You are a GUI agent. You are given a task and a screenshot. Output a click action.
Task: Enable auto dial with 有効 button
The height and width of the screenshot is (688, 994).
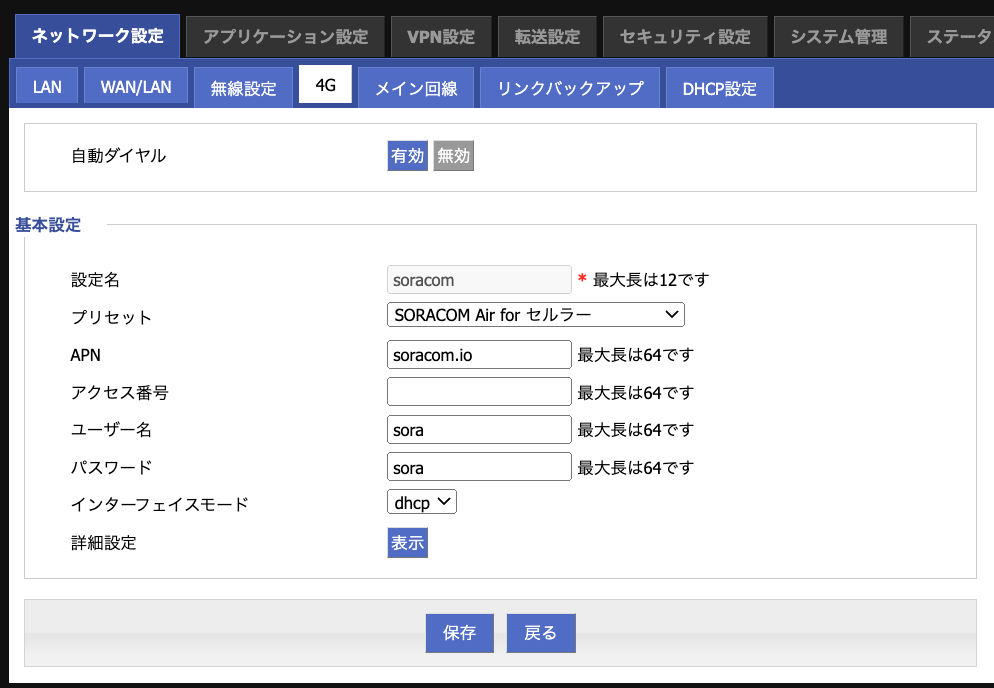408,155
